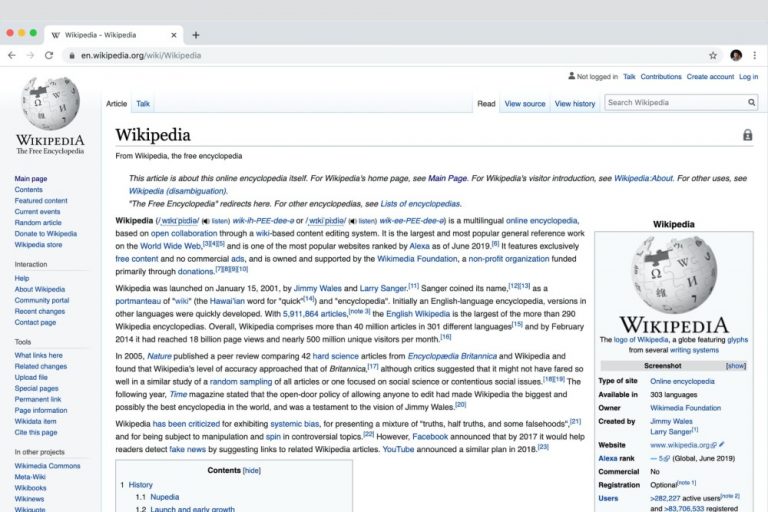Open Facebook link in article text

pyautogui.click(x=430, y=437)
